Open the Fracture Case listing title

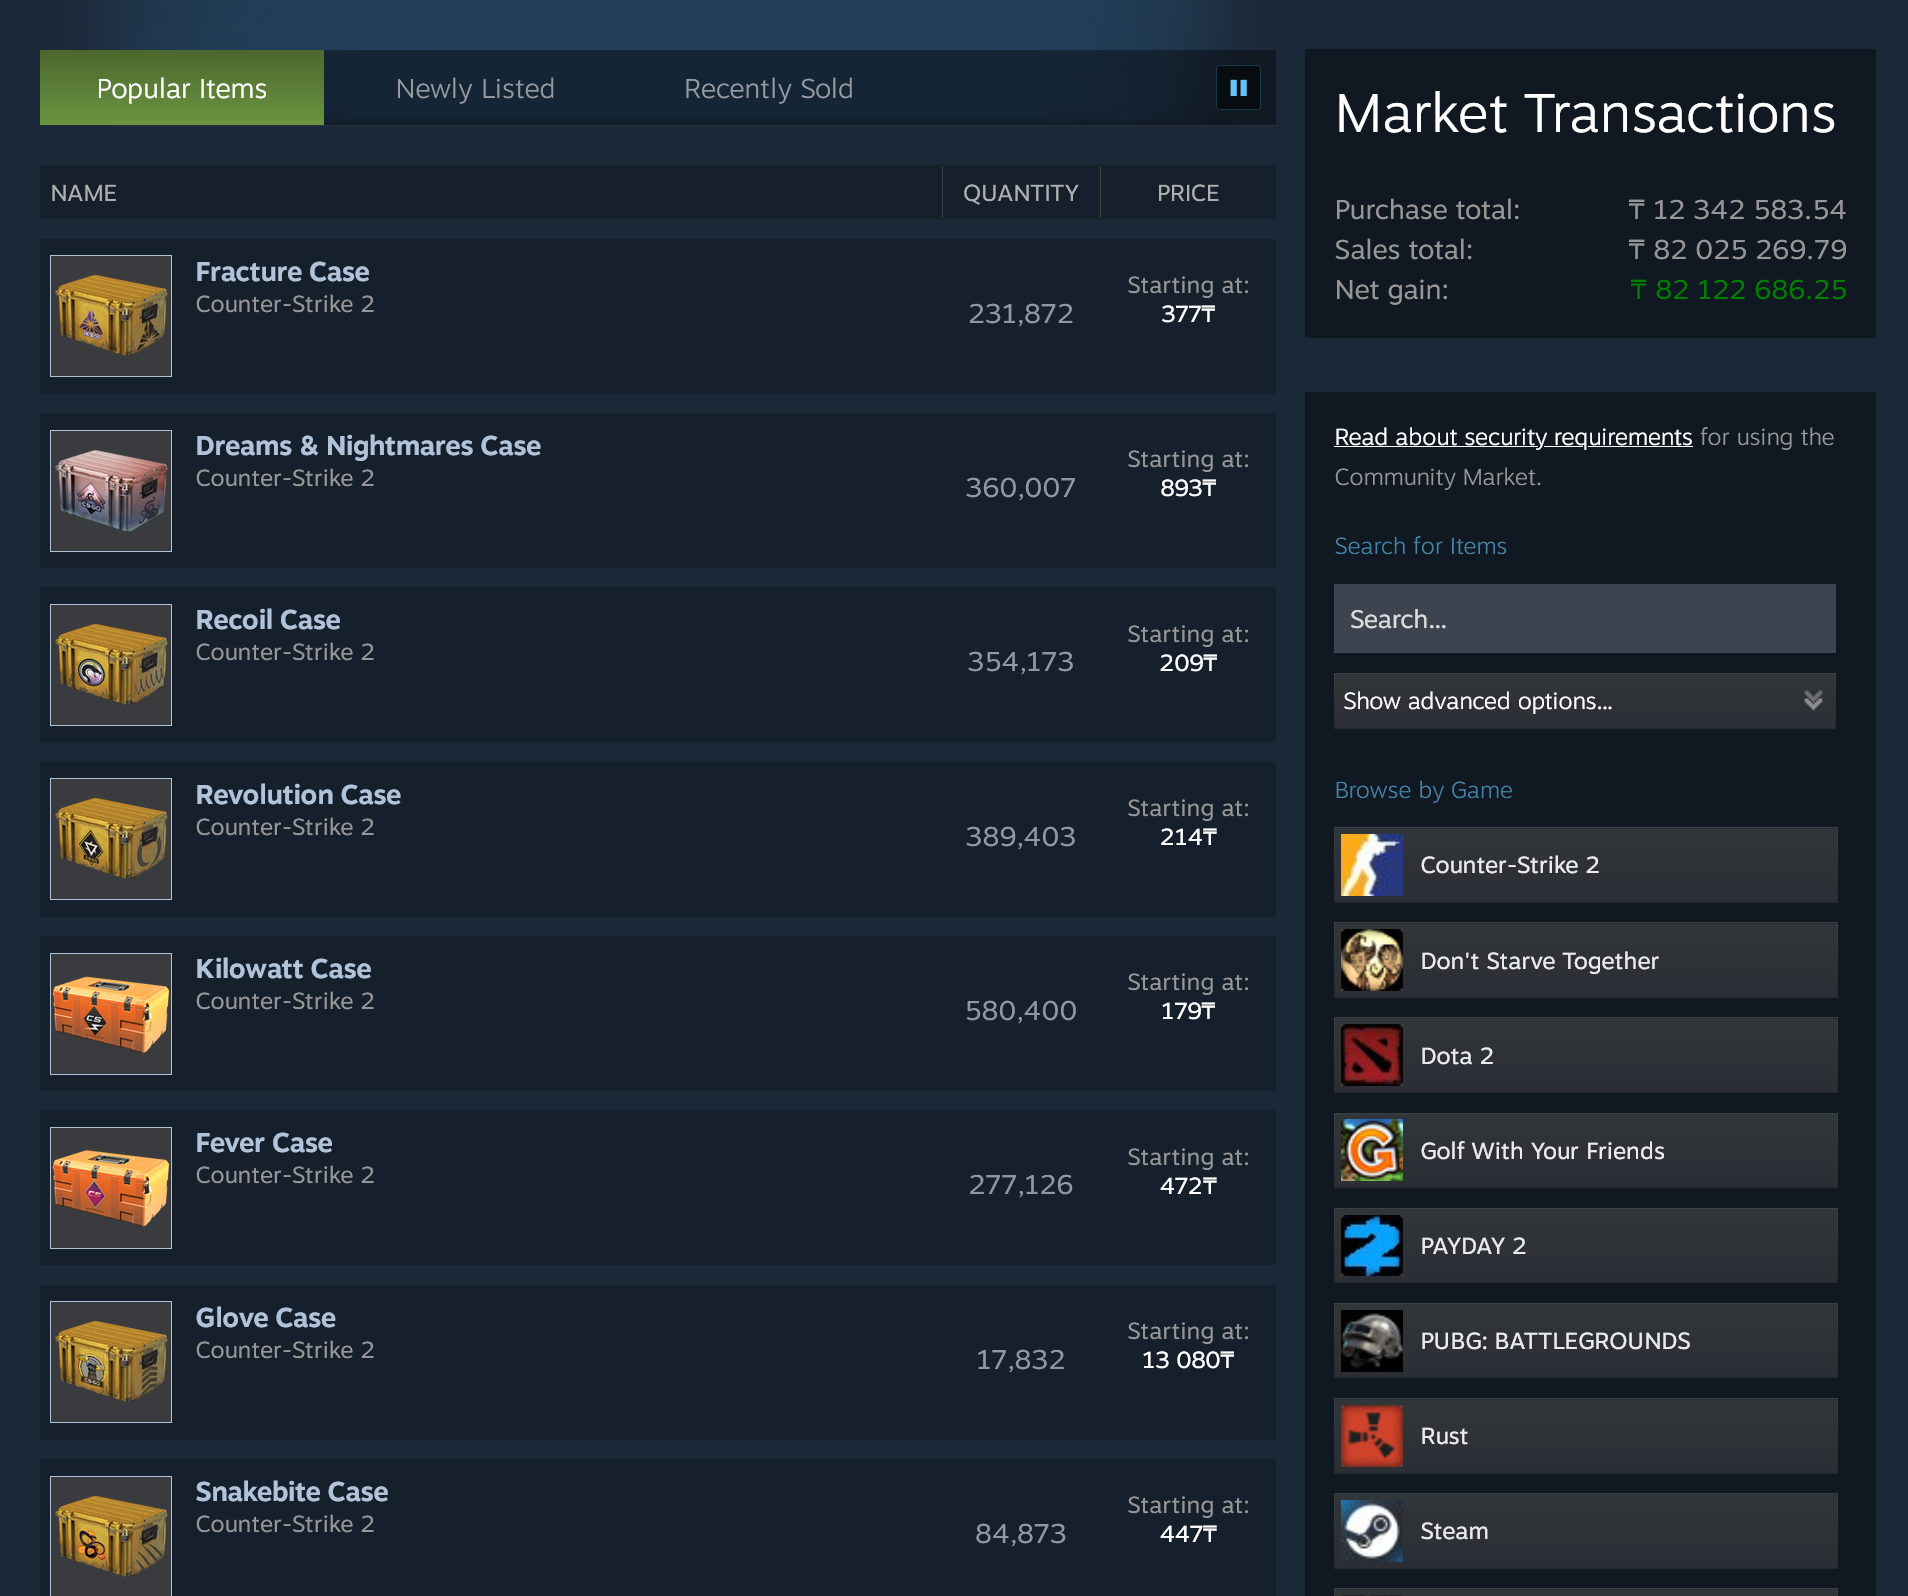282,272
